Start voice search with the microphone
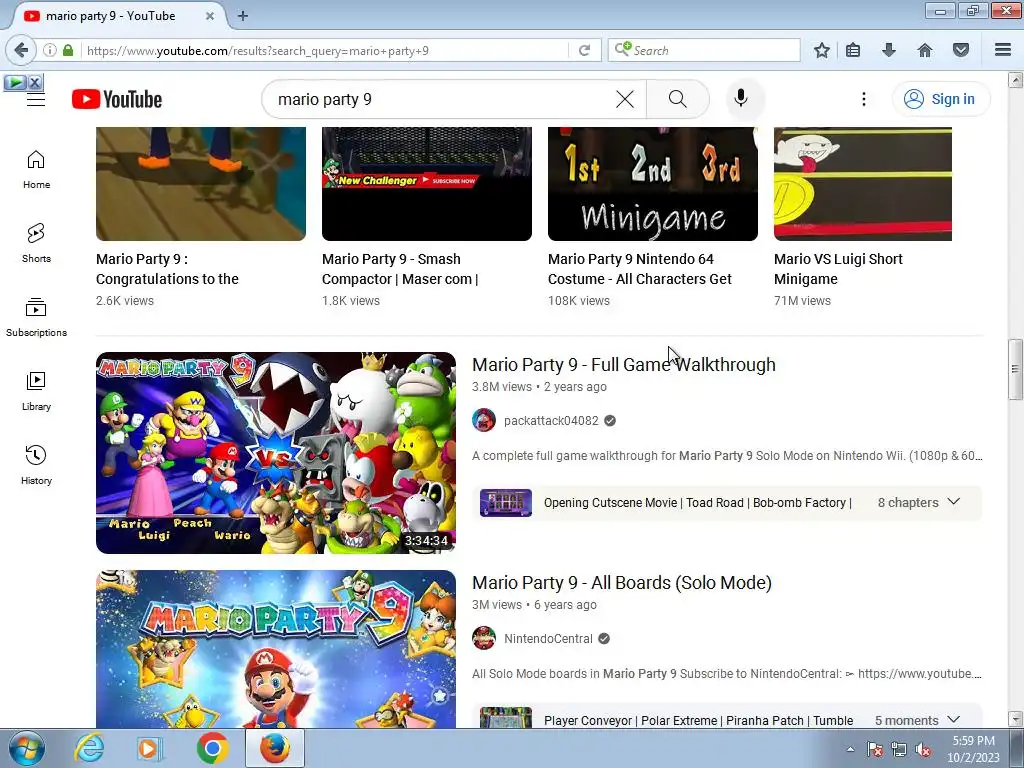The image size is (1024, 768). click(741, 99)
